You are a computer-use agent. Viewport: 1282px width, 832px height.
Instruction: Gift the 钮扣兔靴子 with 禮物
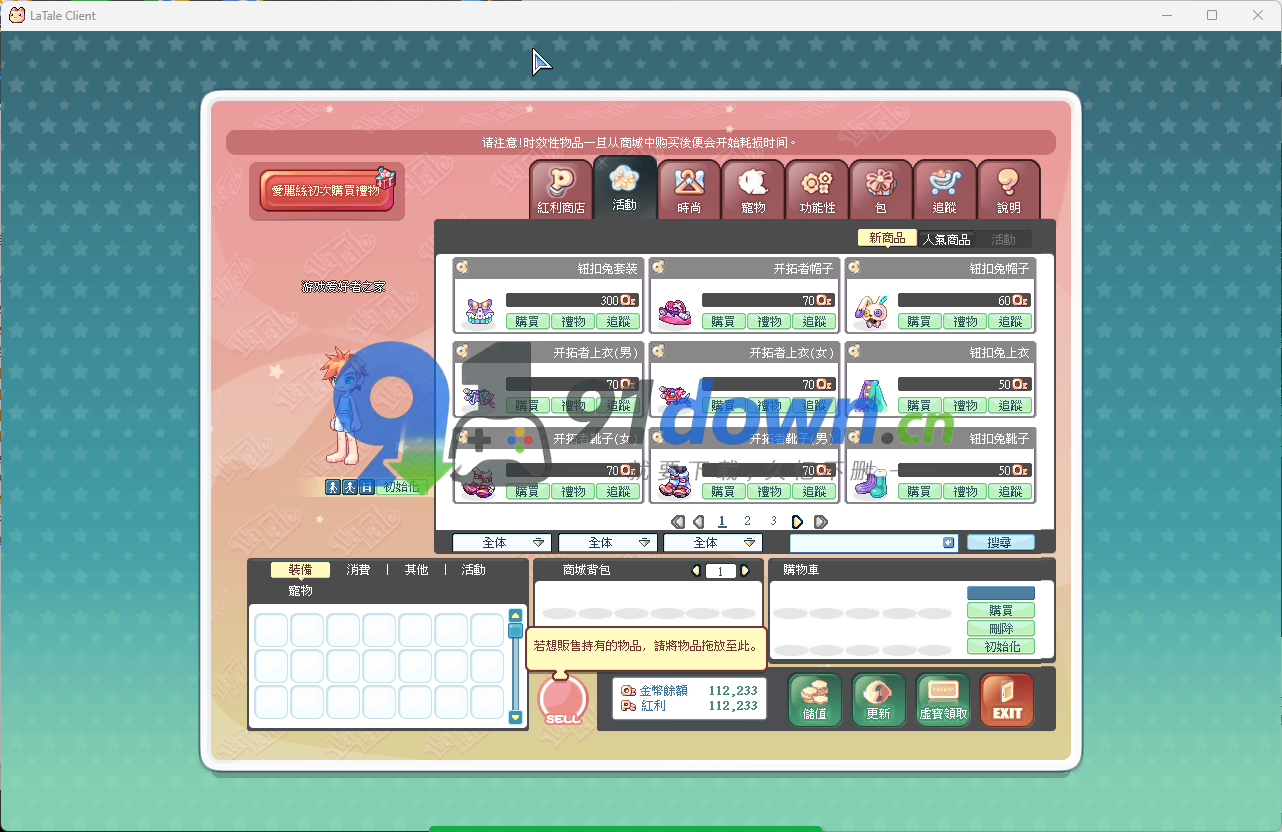coord(965,491)
